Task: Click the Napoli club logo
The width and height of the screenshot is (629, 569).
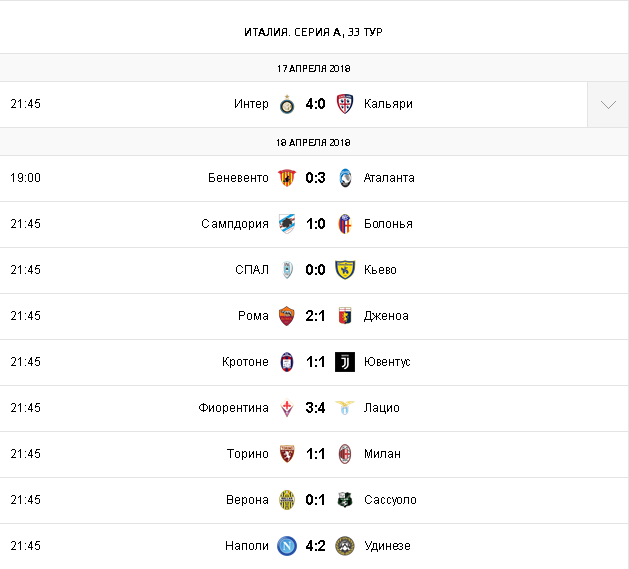Action: pyautogui.click(x=287, y=546)
